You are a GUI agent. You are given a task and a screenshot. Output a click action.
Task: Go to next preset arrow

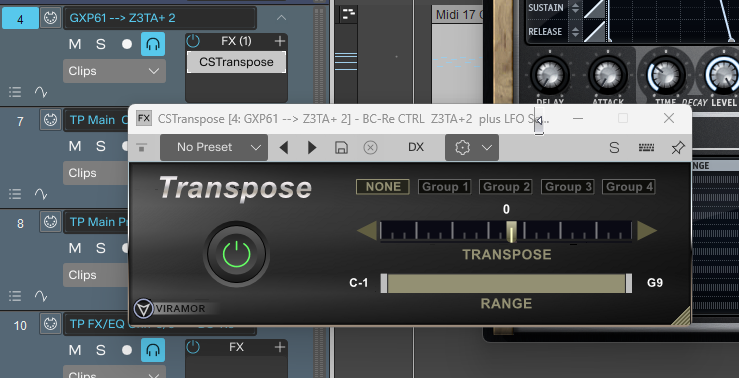point(312,148)
